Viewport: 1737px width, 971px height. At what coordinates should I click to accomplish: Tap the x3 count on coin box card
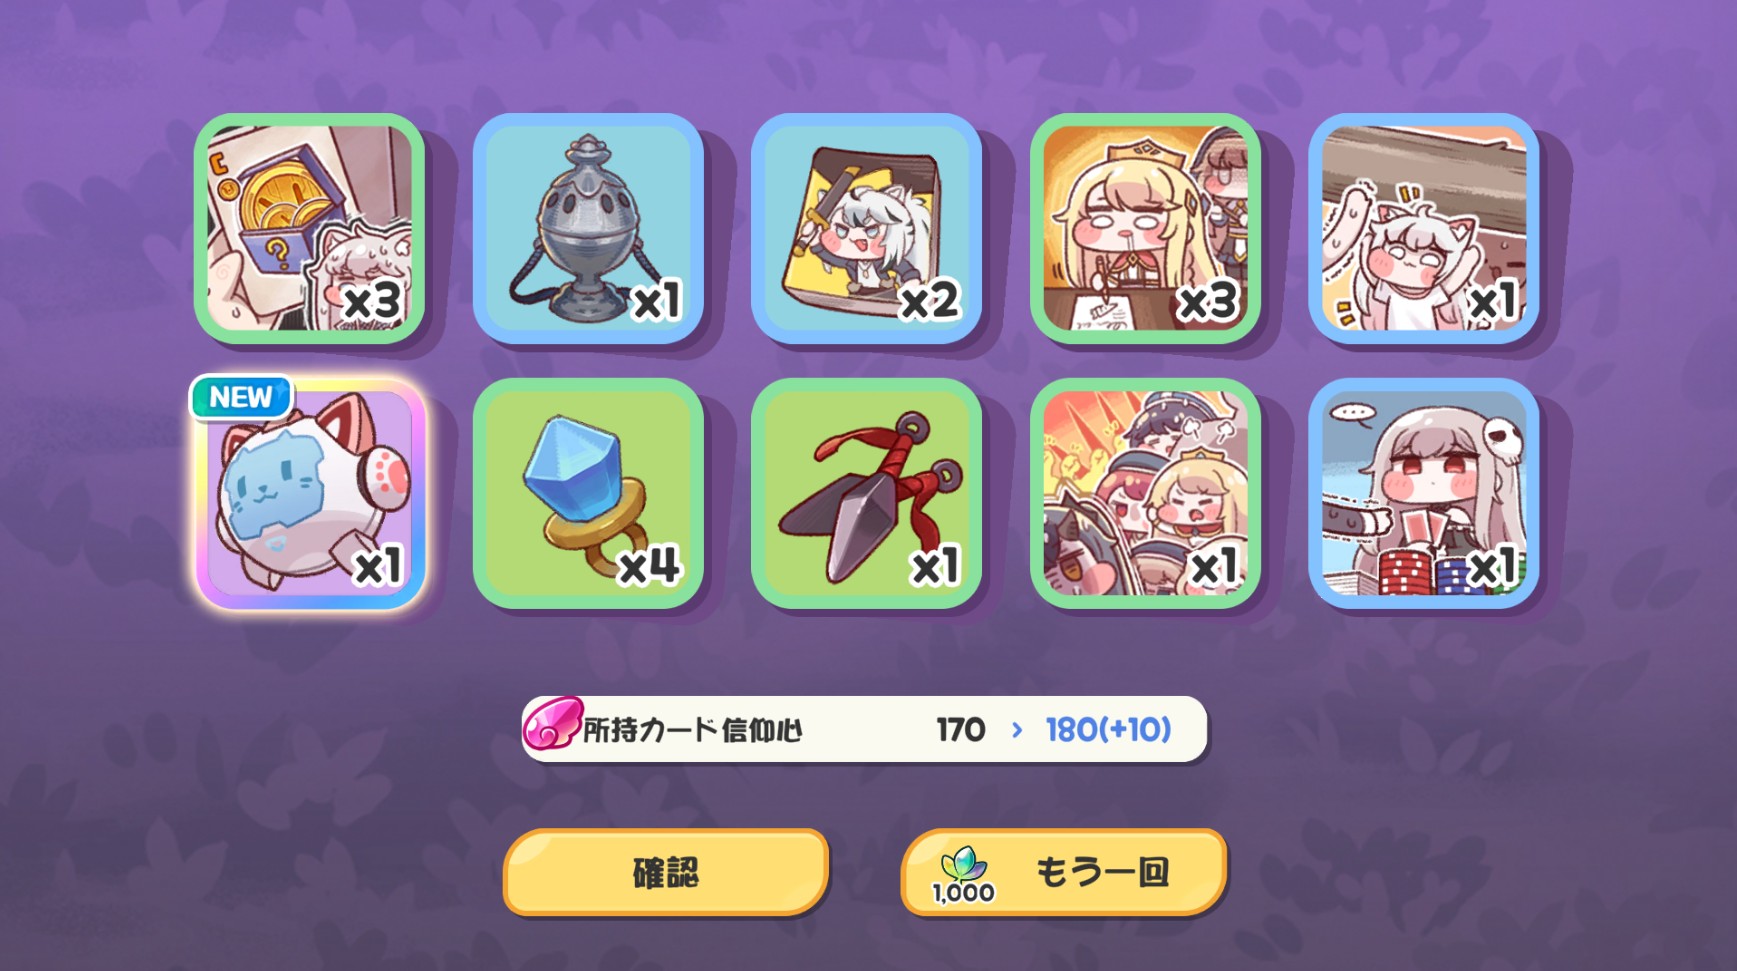[372, 301]
